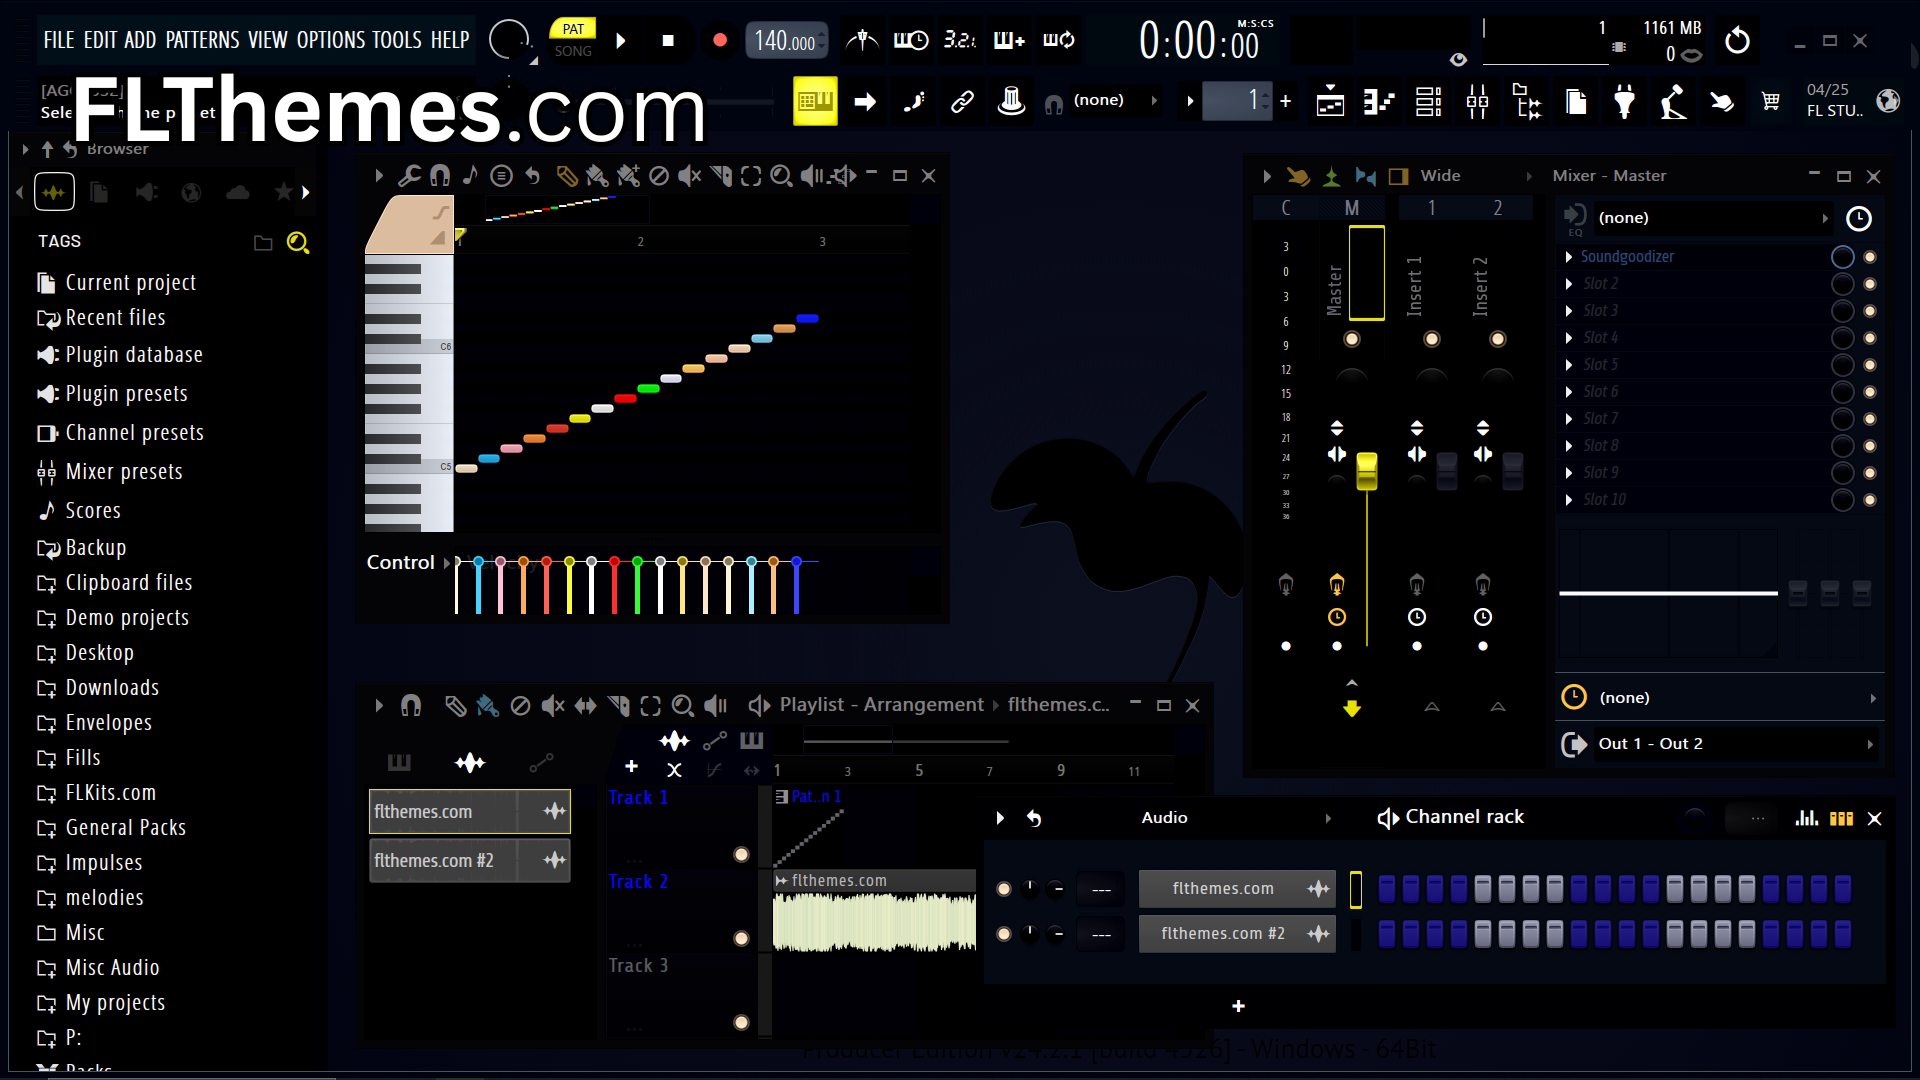Select flthemes.com #2 in the Playlist picker
The height and width of the screenshot is (1080, 1920).
[470, 861]
